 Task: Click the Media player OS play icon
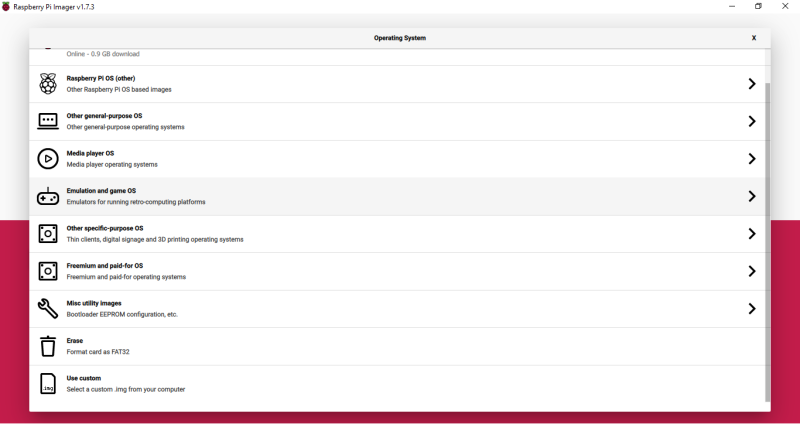48,159
